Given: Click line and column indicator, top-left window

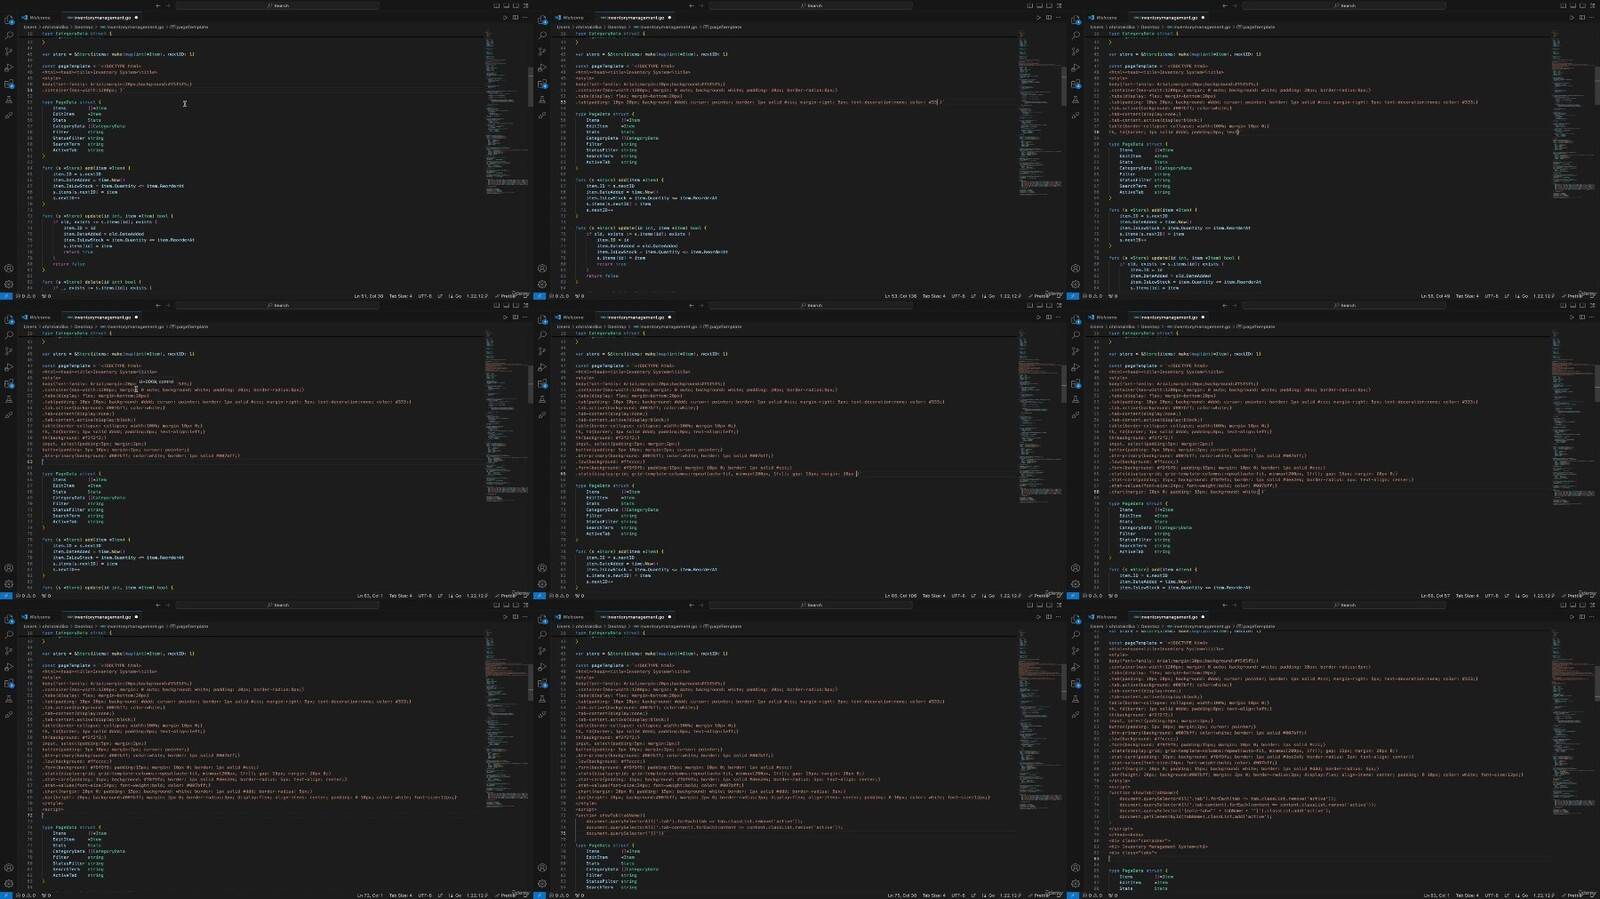Looking at the screenshot, I should tap(368, 296).
